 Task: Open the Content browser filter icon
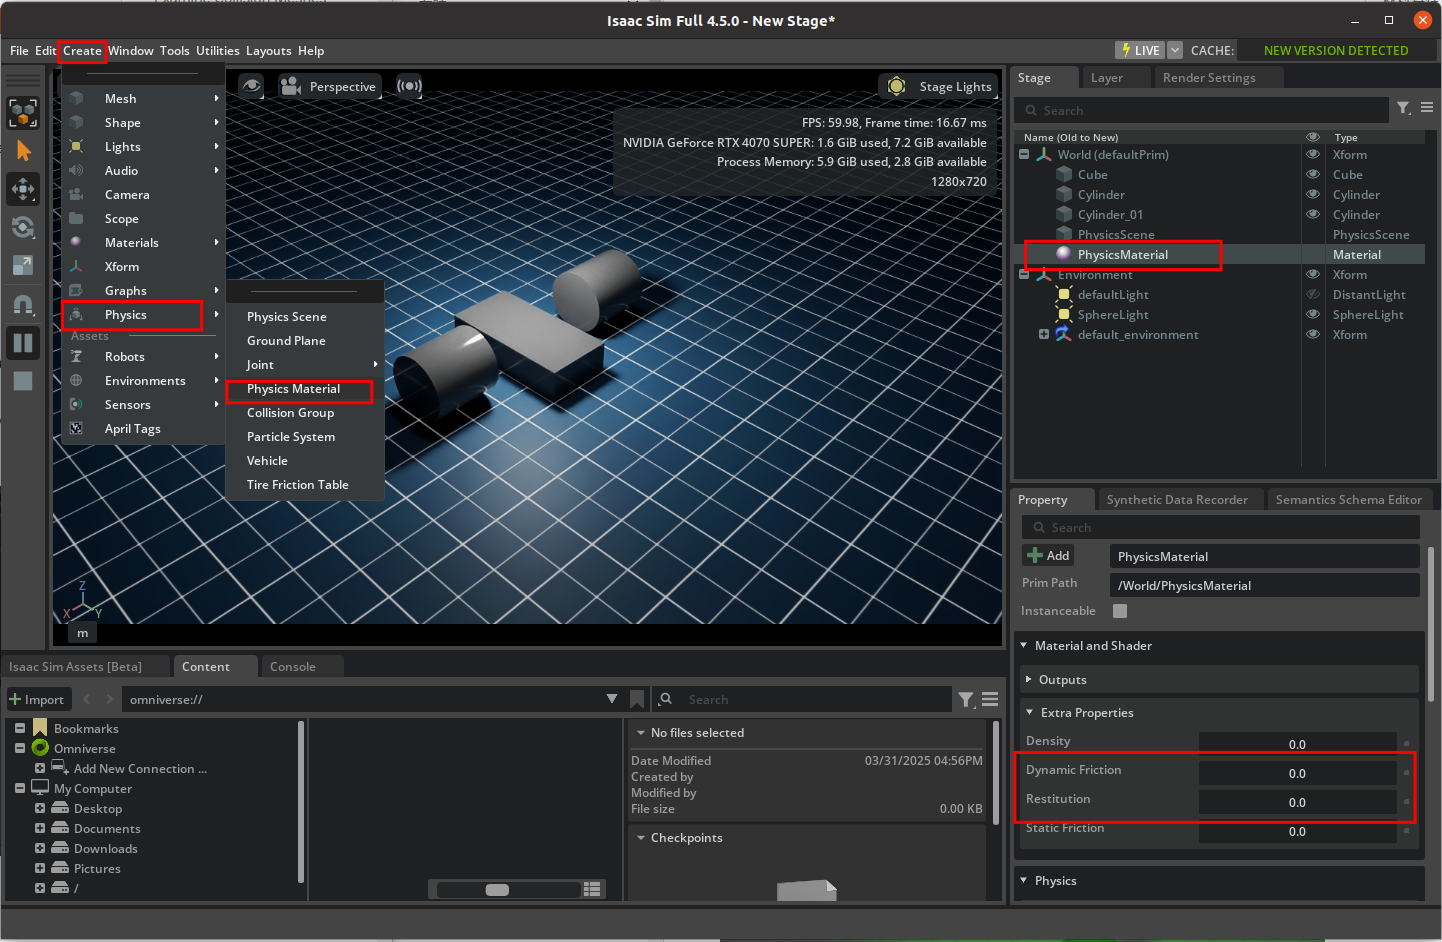click(x=966, y=700)
